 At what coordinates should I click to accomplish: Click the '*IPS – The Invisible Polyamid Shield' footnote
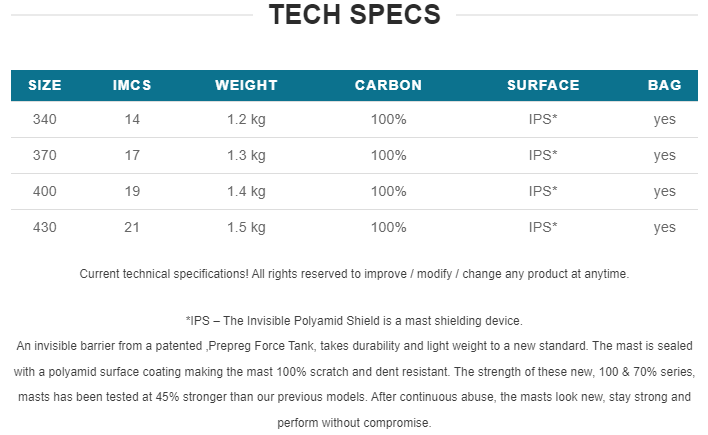(354, 321)
